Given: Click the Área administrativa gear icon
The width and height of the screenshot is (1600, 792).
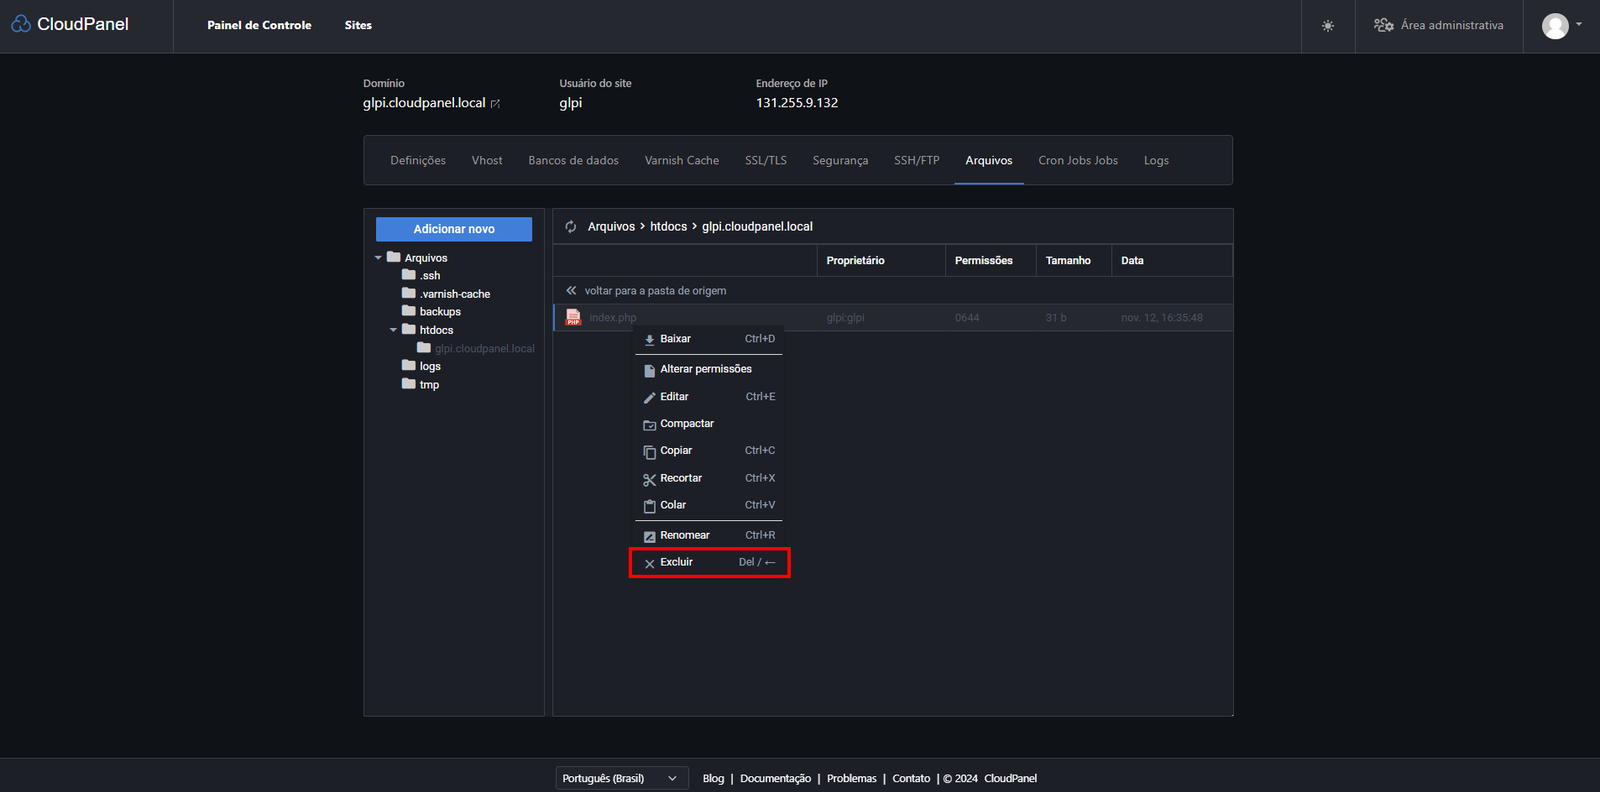Looking at the screenshot, I should [1384, 26].
